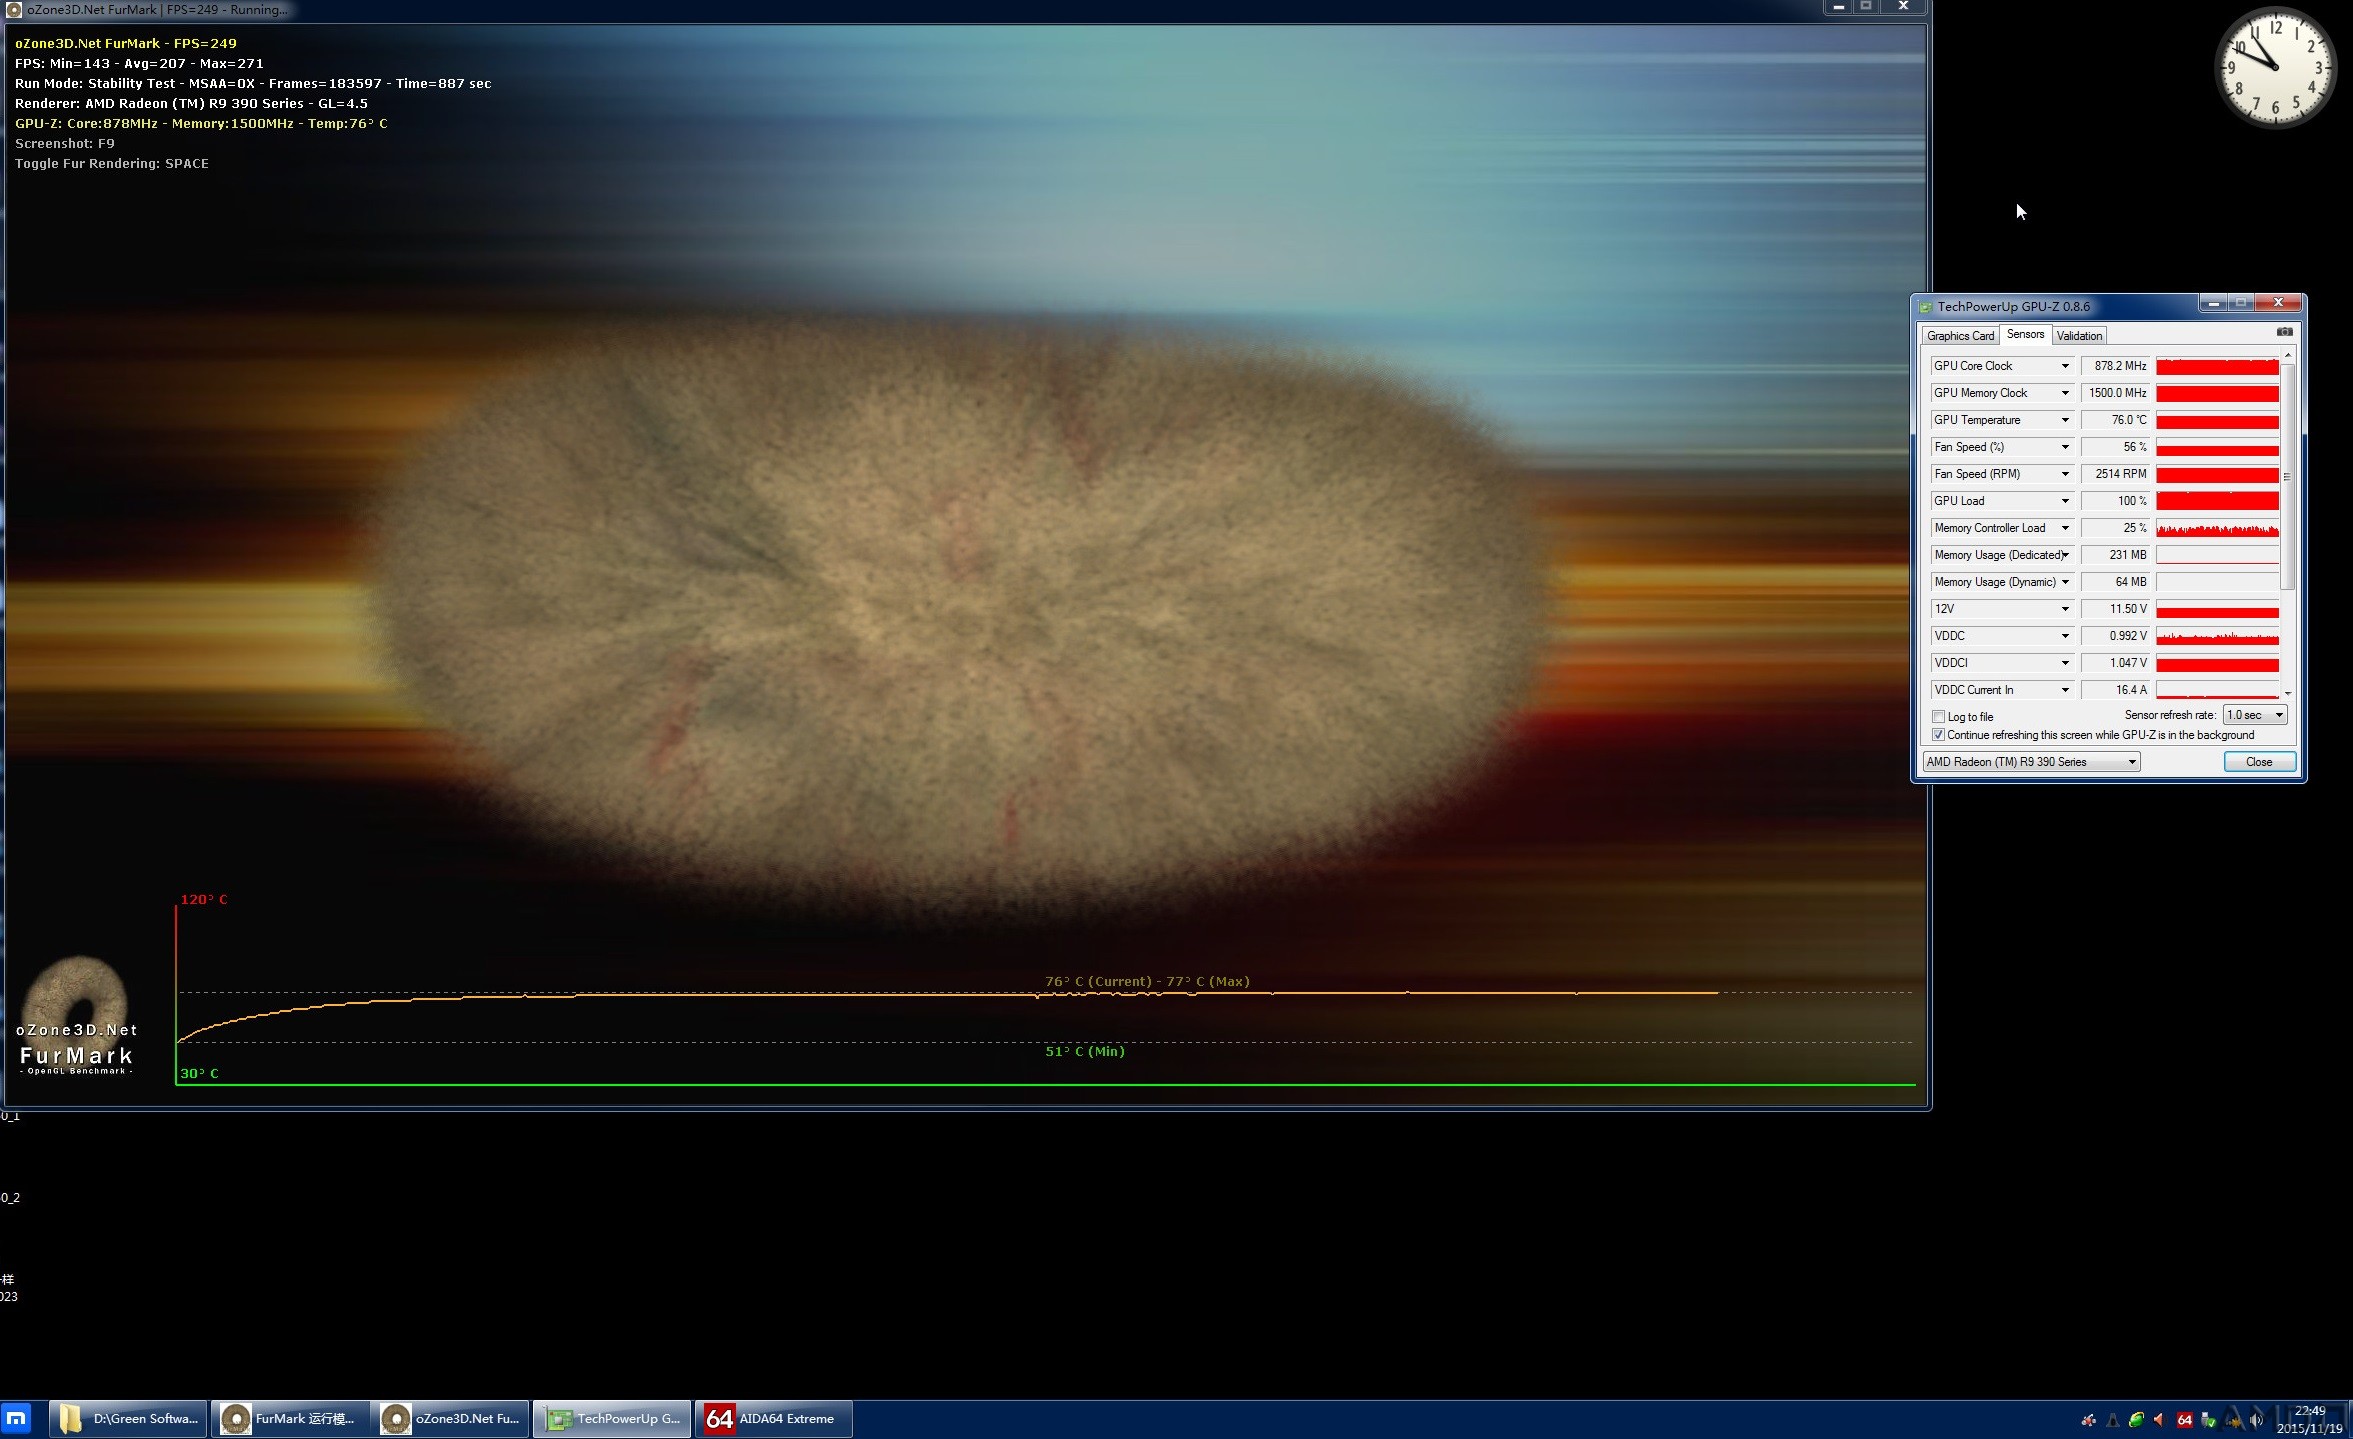Click the orange speaker tray icon
2353x1439 pixels.
(x=2160, y=1420)
